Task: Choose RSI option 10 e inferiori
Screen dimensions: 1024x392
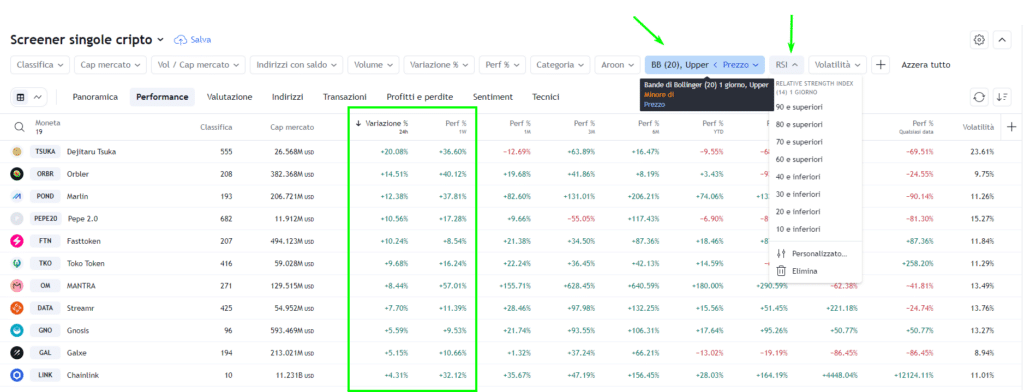Action: tap(816, 230)
